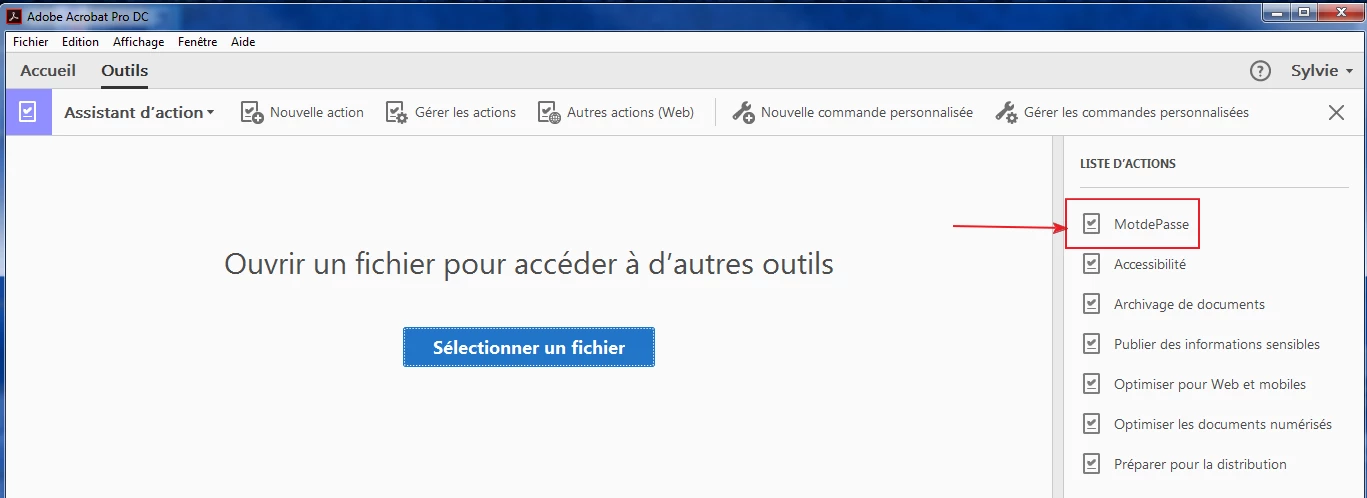This screenshot has height=498, width=1367.
Task: Open the Accessibilité action label
Action: 1150,264
